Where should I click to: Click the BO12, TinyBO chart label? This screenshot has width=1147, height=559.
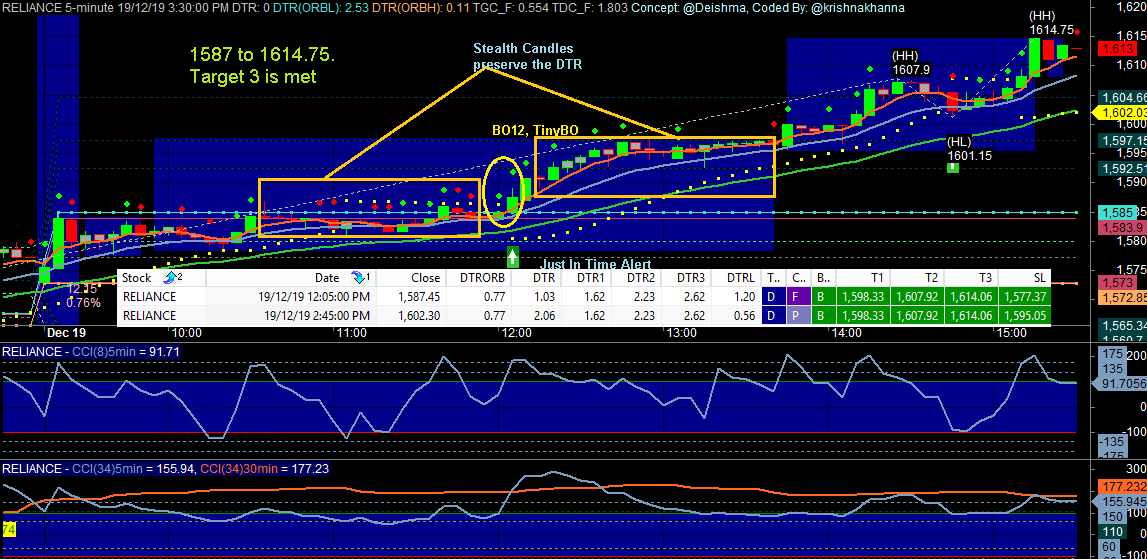click(x=535, y=130)
